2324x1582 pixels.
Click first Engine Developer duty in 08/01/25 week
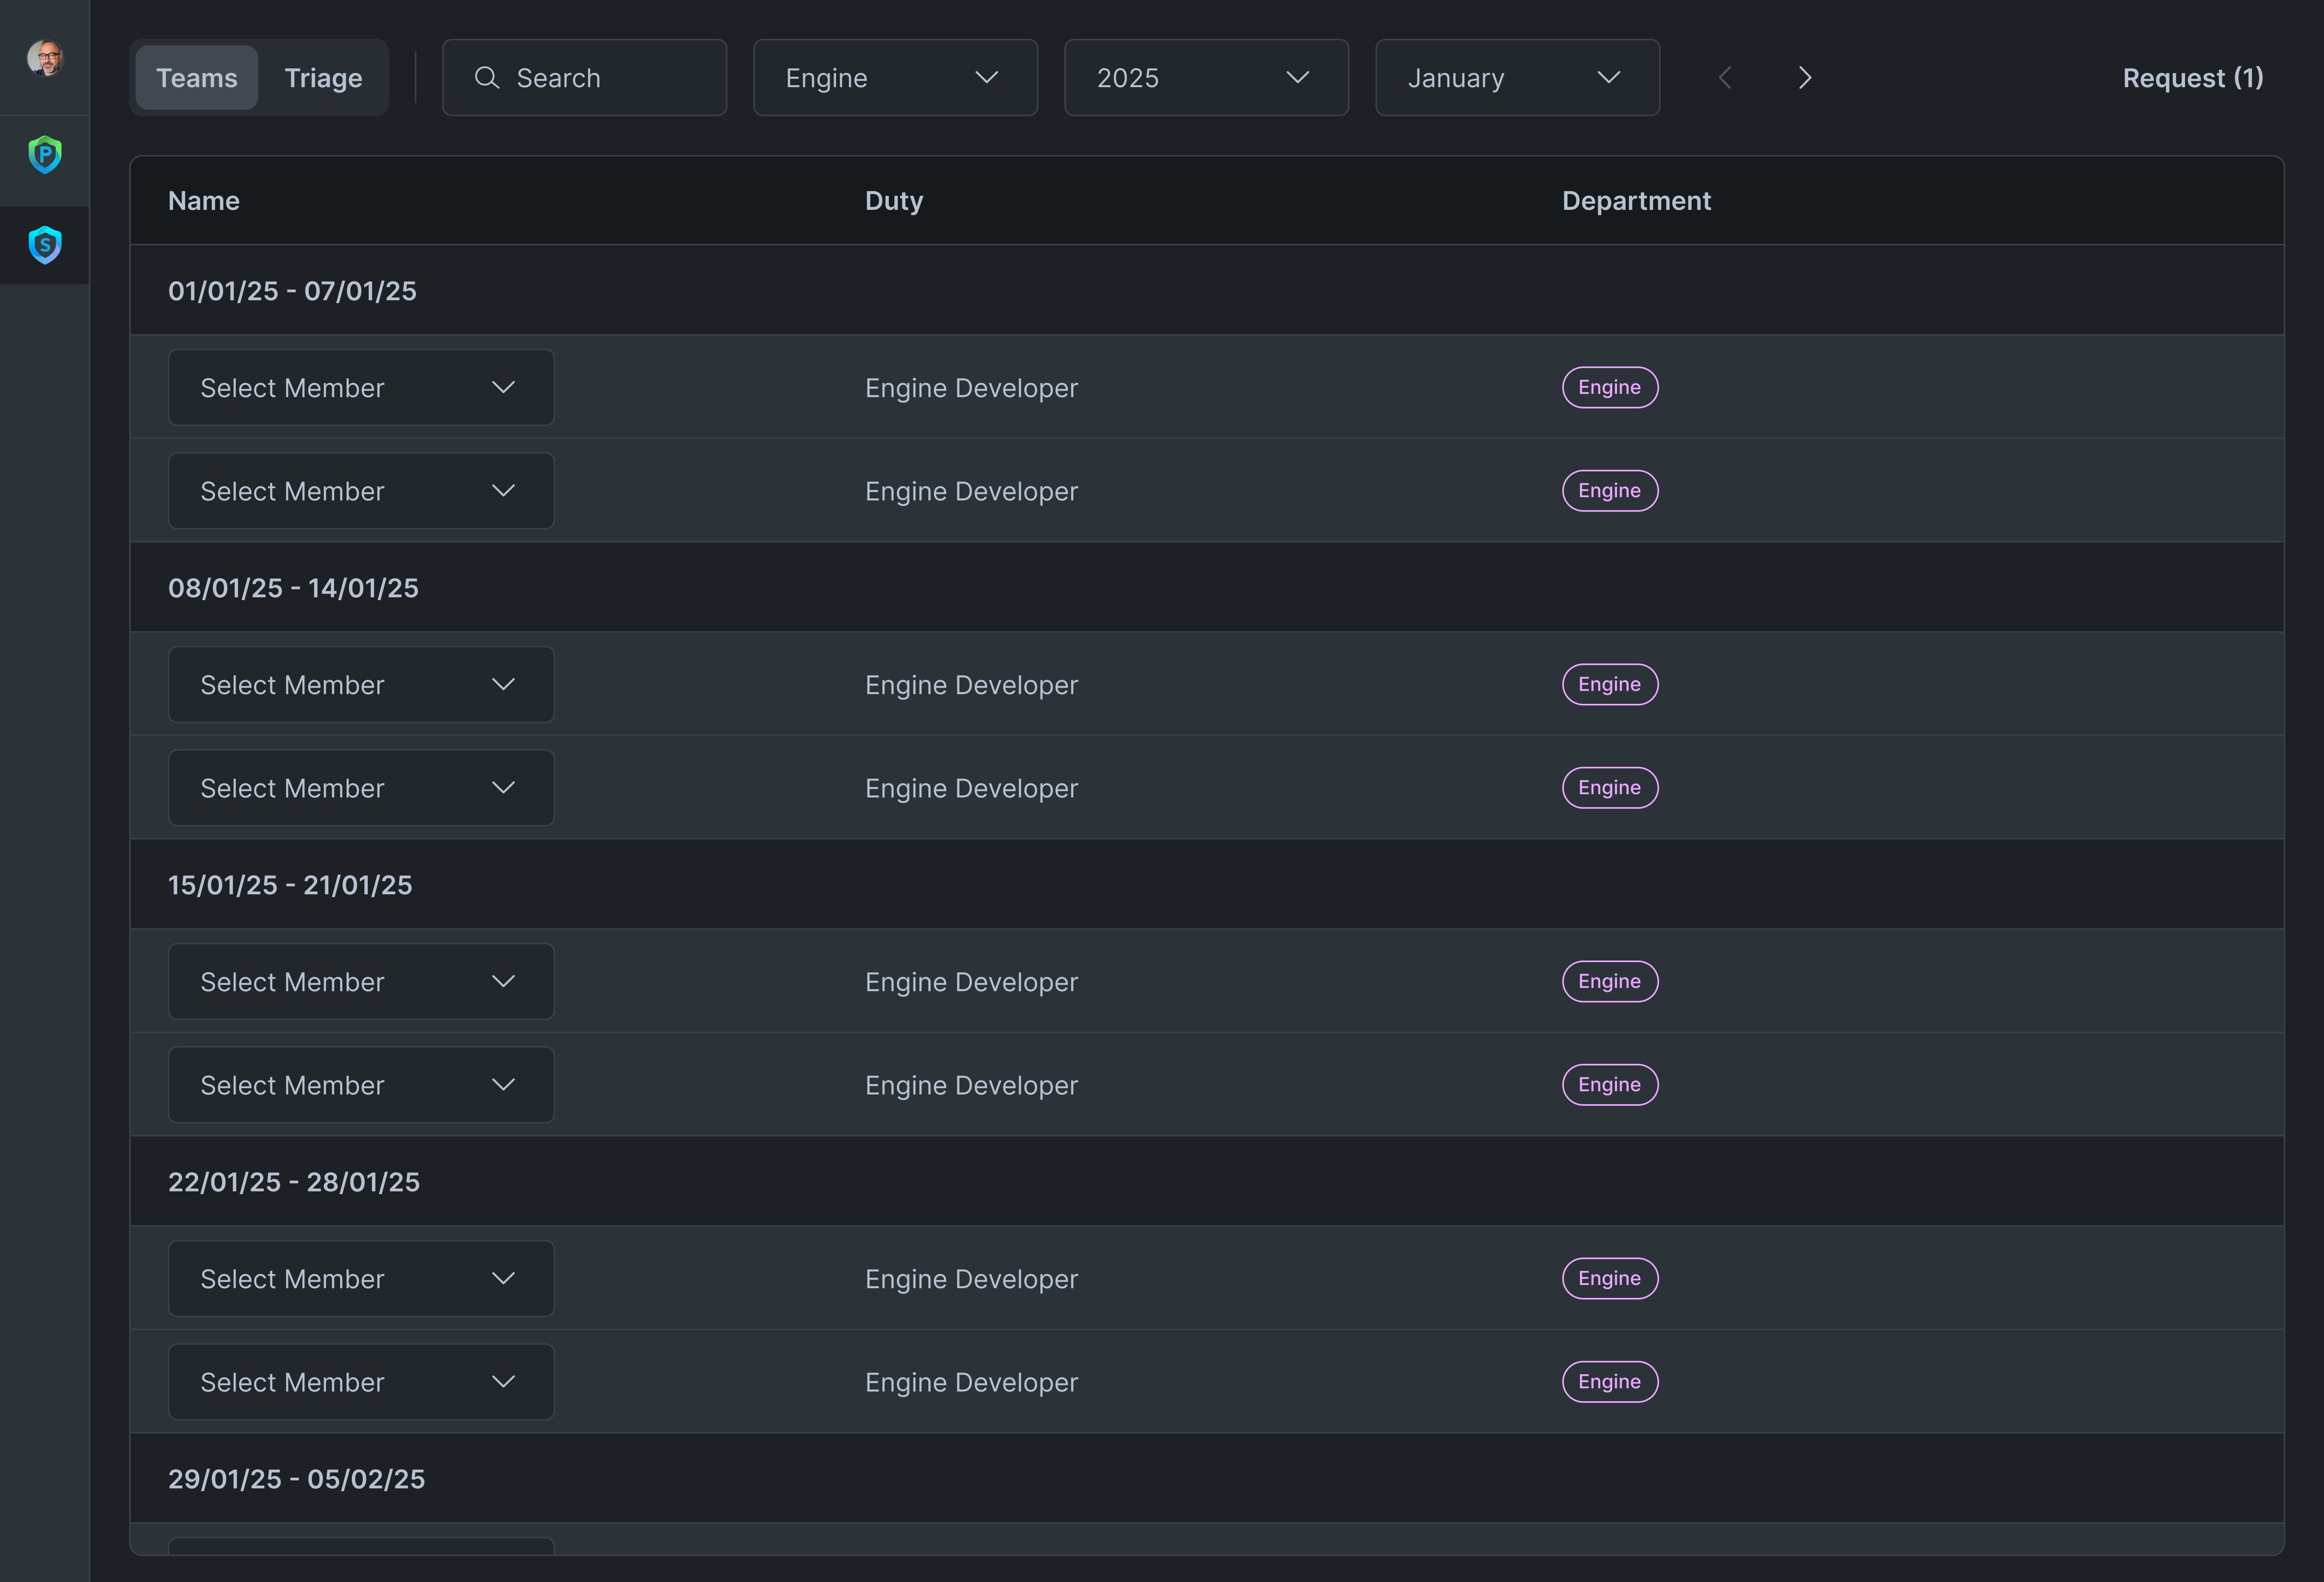[x=971, y=685]
